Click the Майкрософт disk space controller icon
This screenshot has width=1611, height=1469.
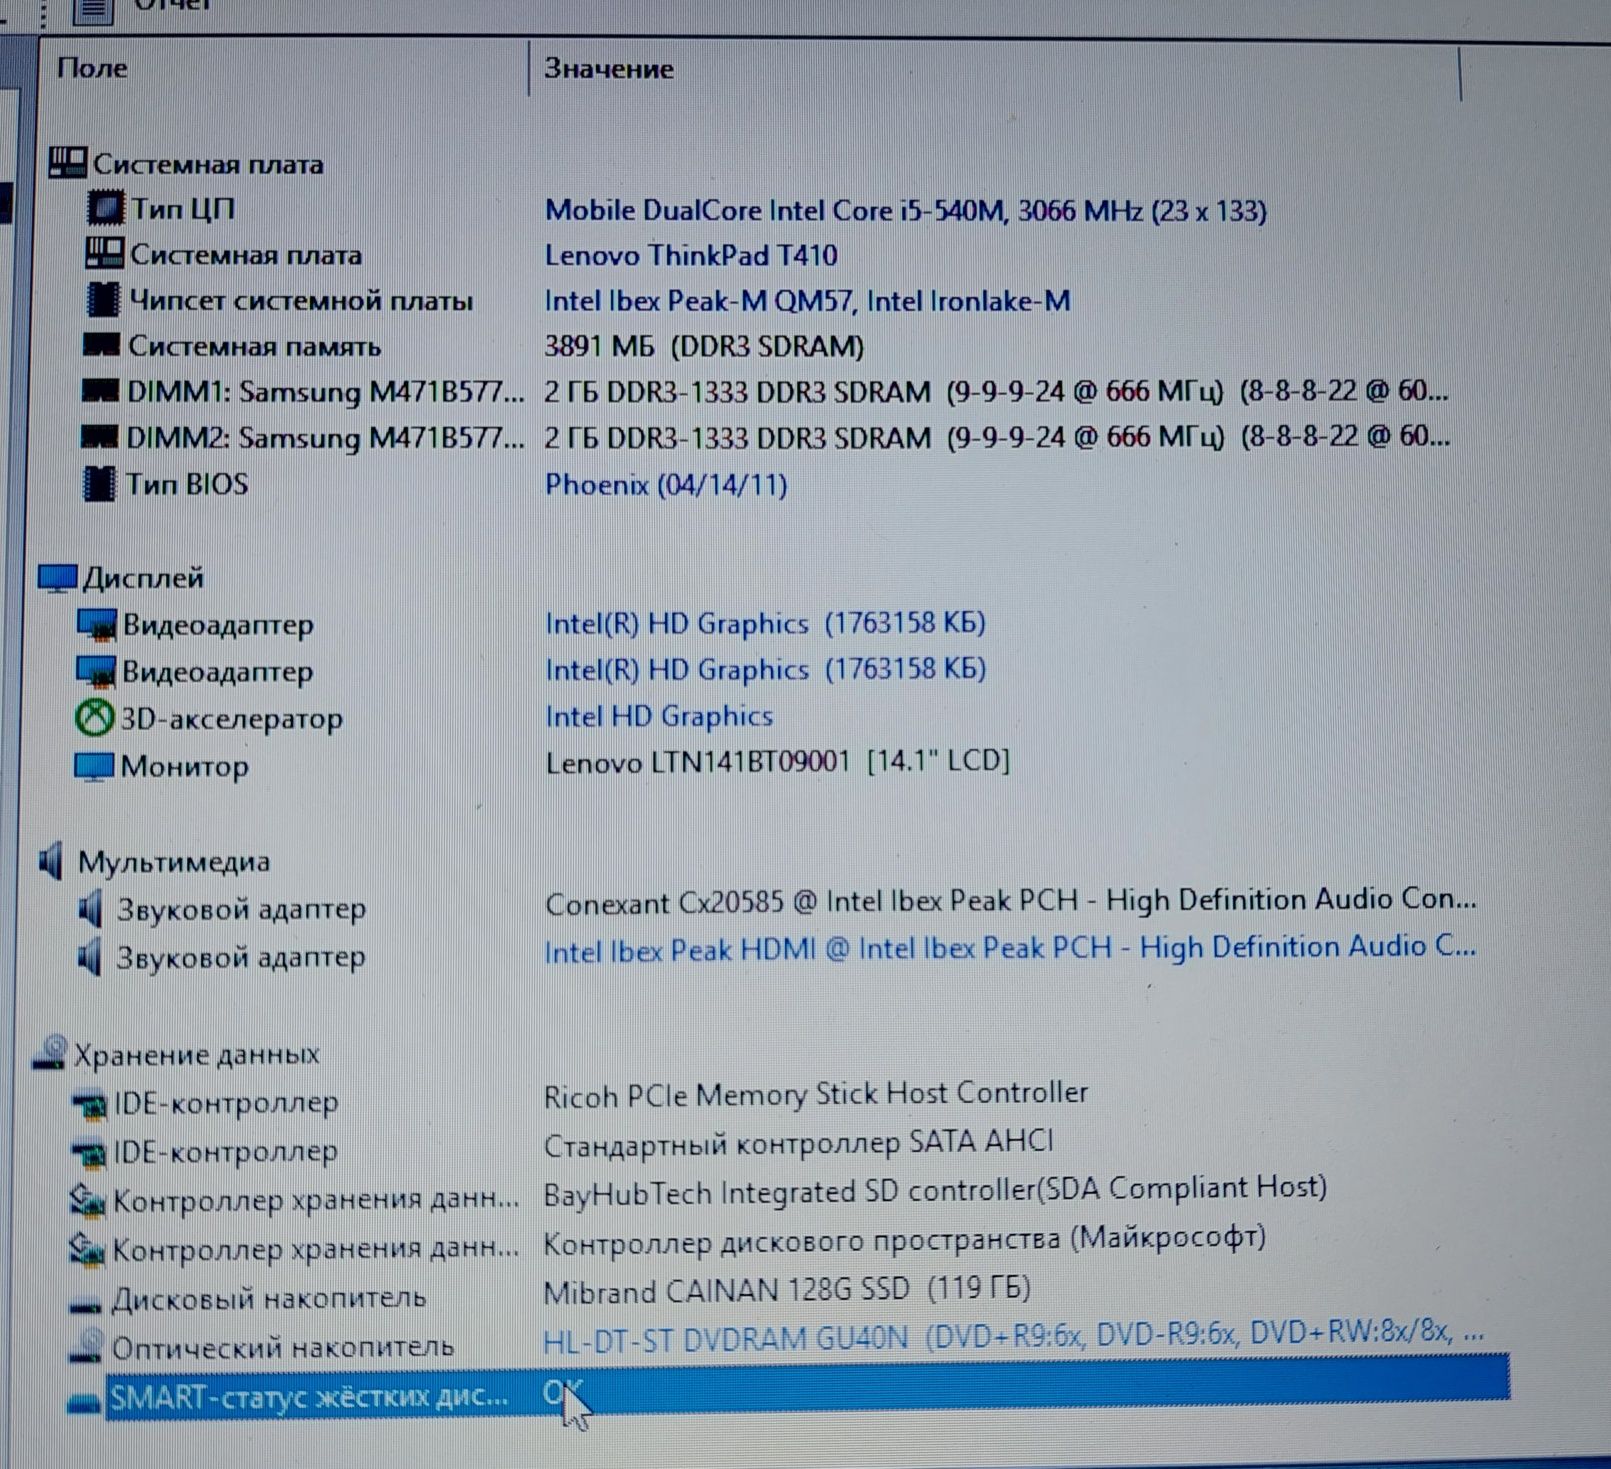(x=86, y=1249)
